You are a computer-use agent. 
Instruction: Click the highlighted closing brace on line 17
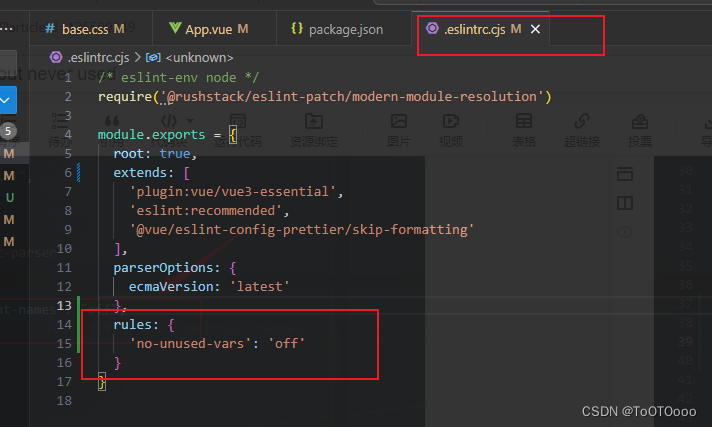[102, 382]
